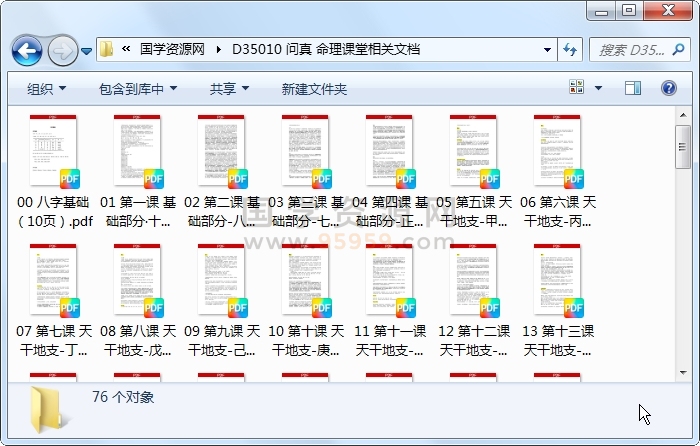
Task: Select file 01 第一课 基础部分
Action: tap(138, 172)
